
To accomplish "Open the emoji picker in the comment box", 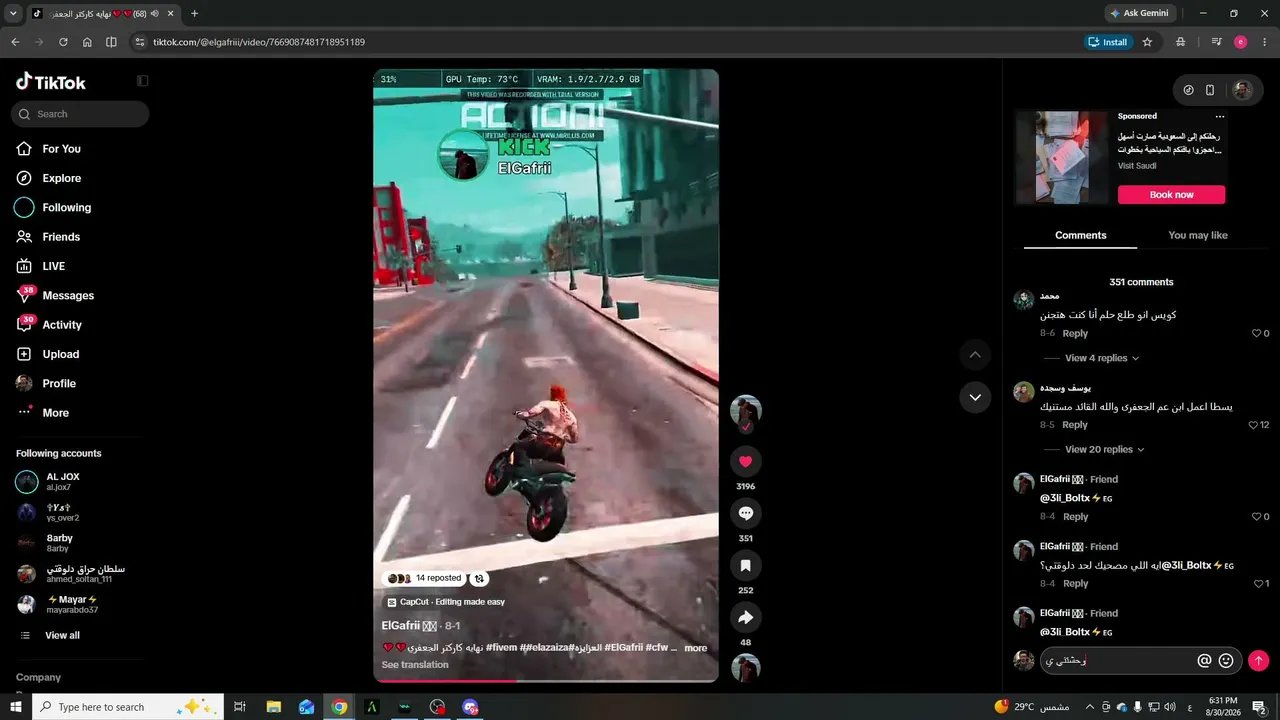I will [1226, 660].
